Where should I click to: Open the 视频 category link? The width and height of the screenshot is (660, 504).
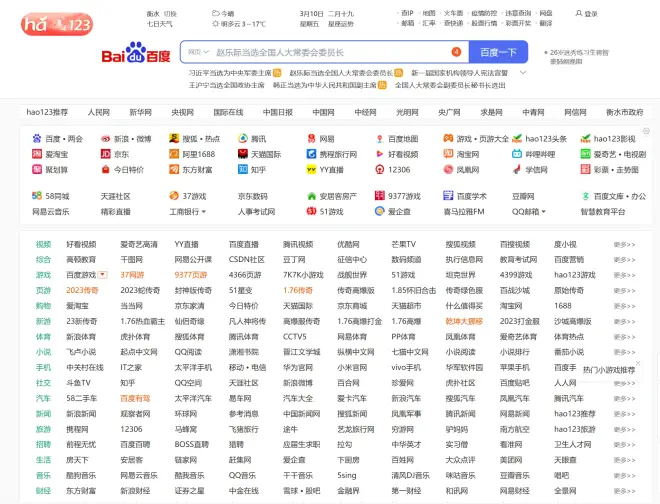(x=43, y=244)
